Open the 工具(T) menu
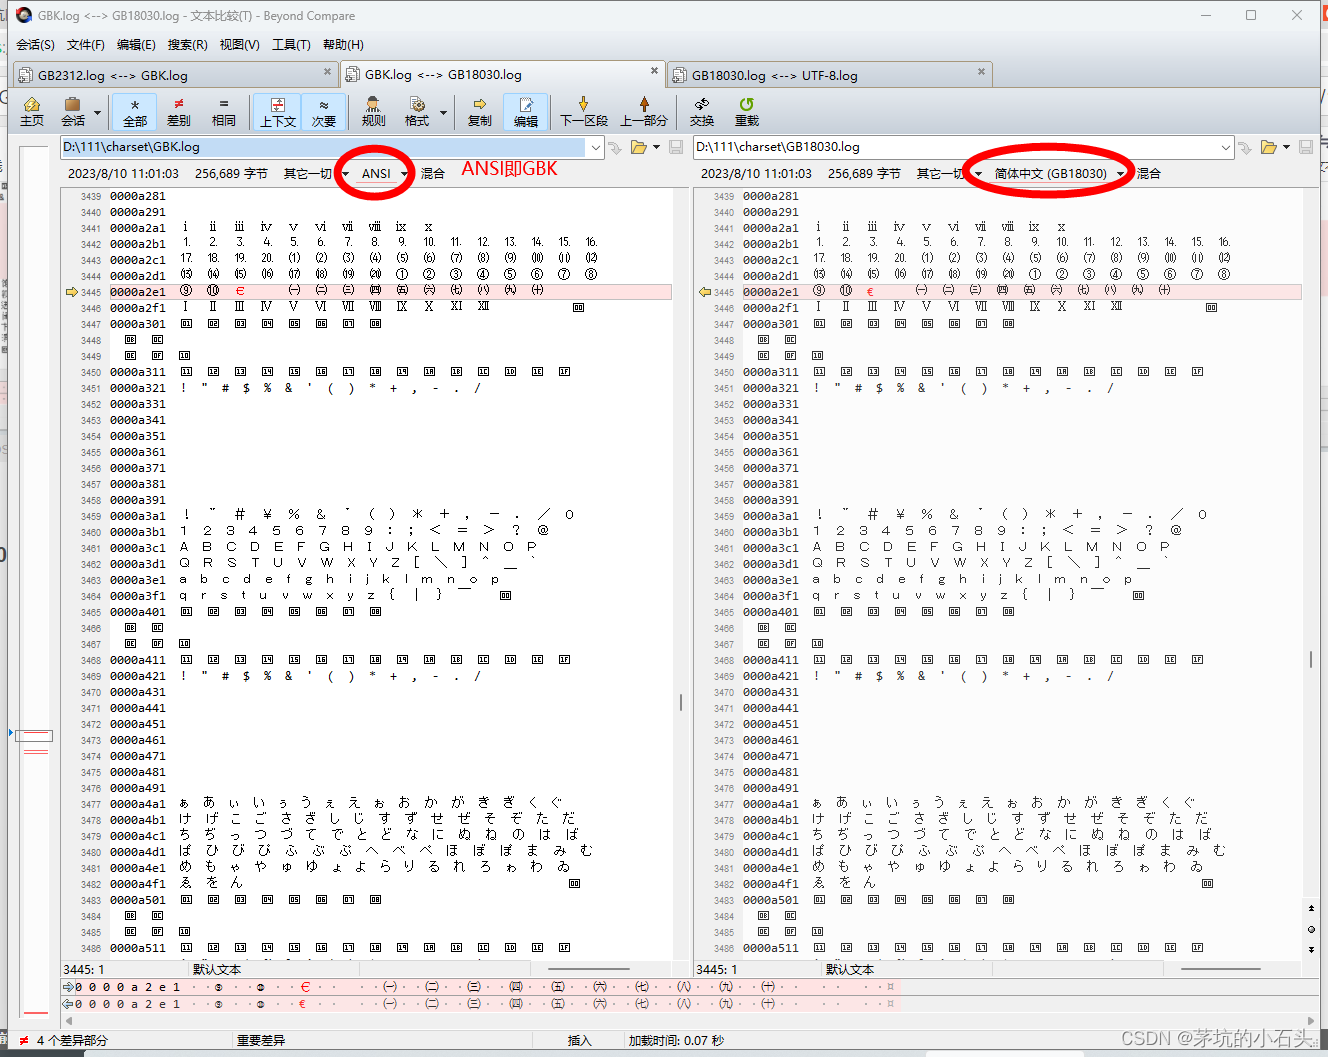 pos(291,45)
